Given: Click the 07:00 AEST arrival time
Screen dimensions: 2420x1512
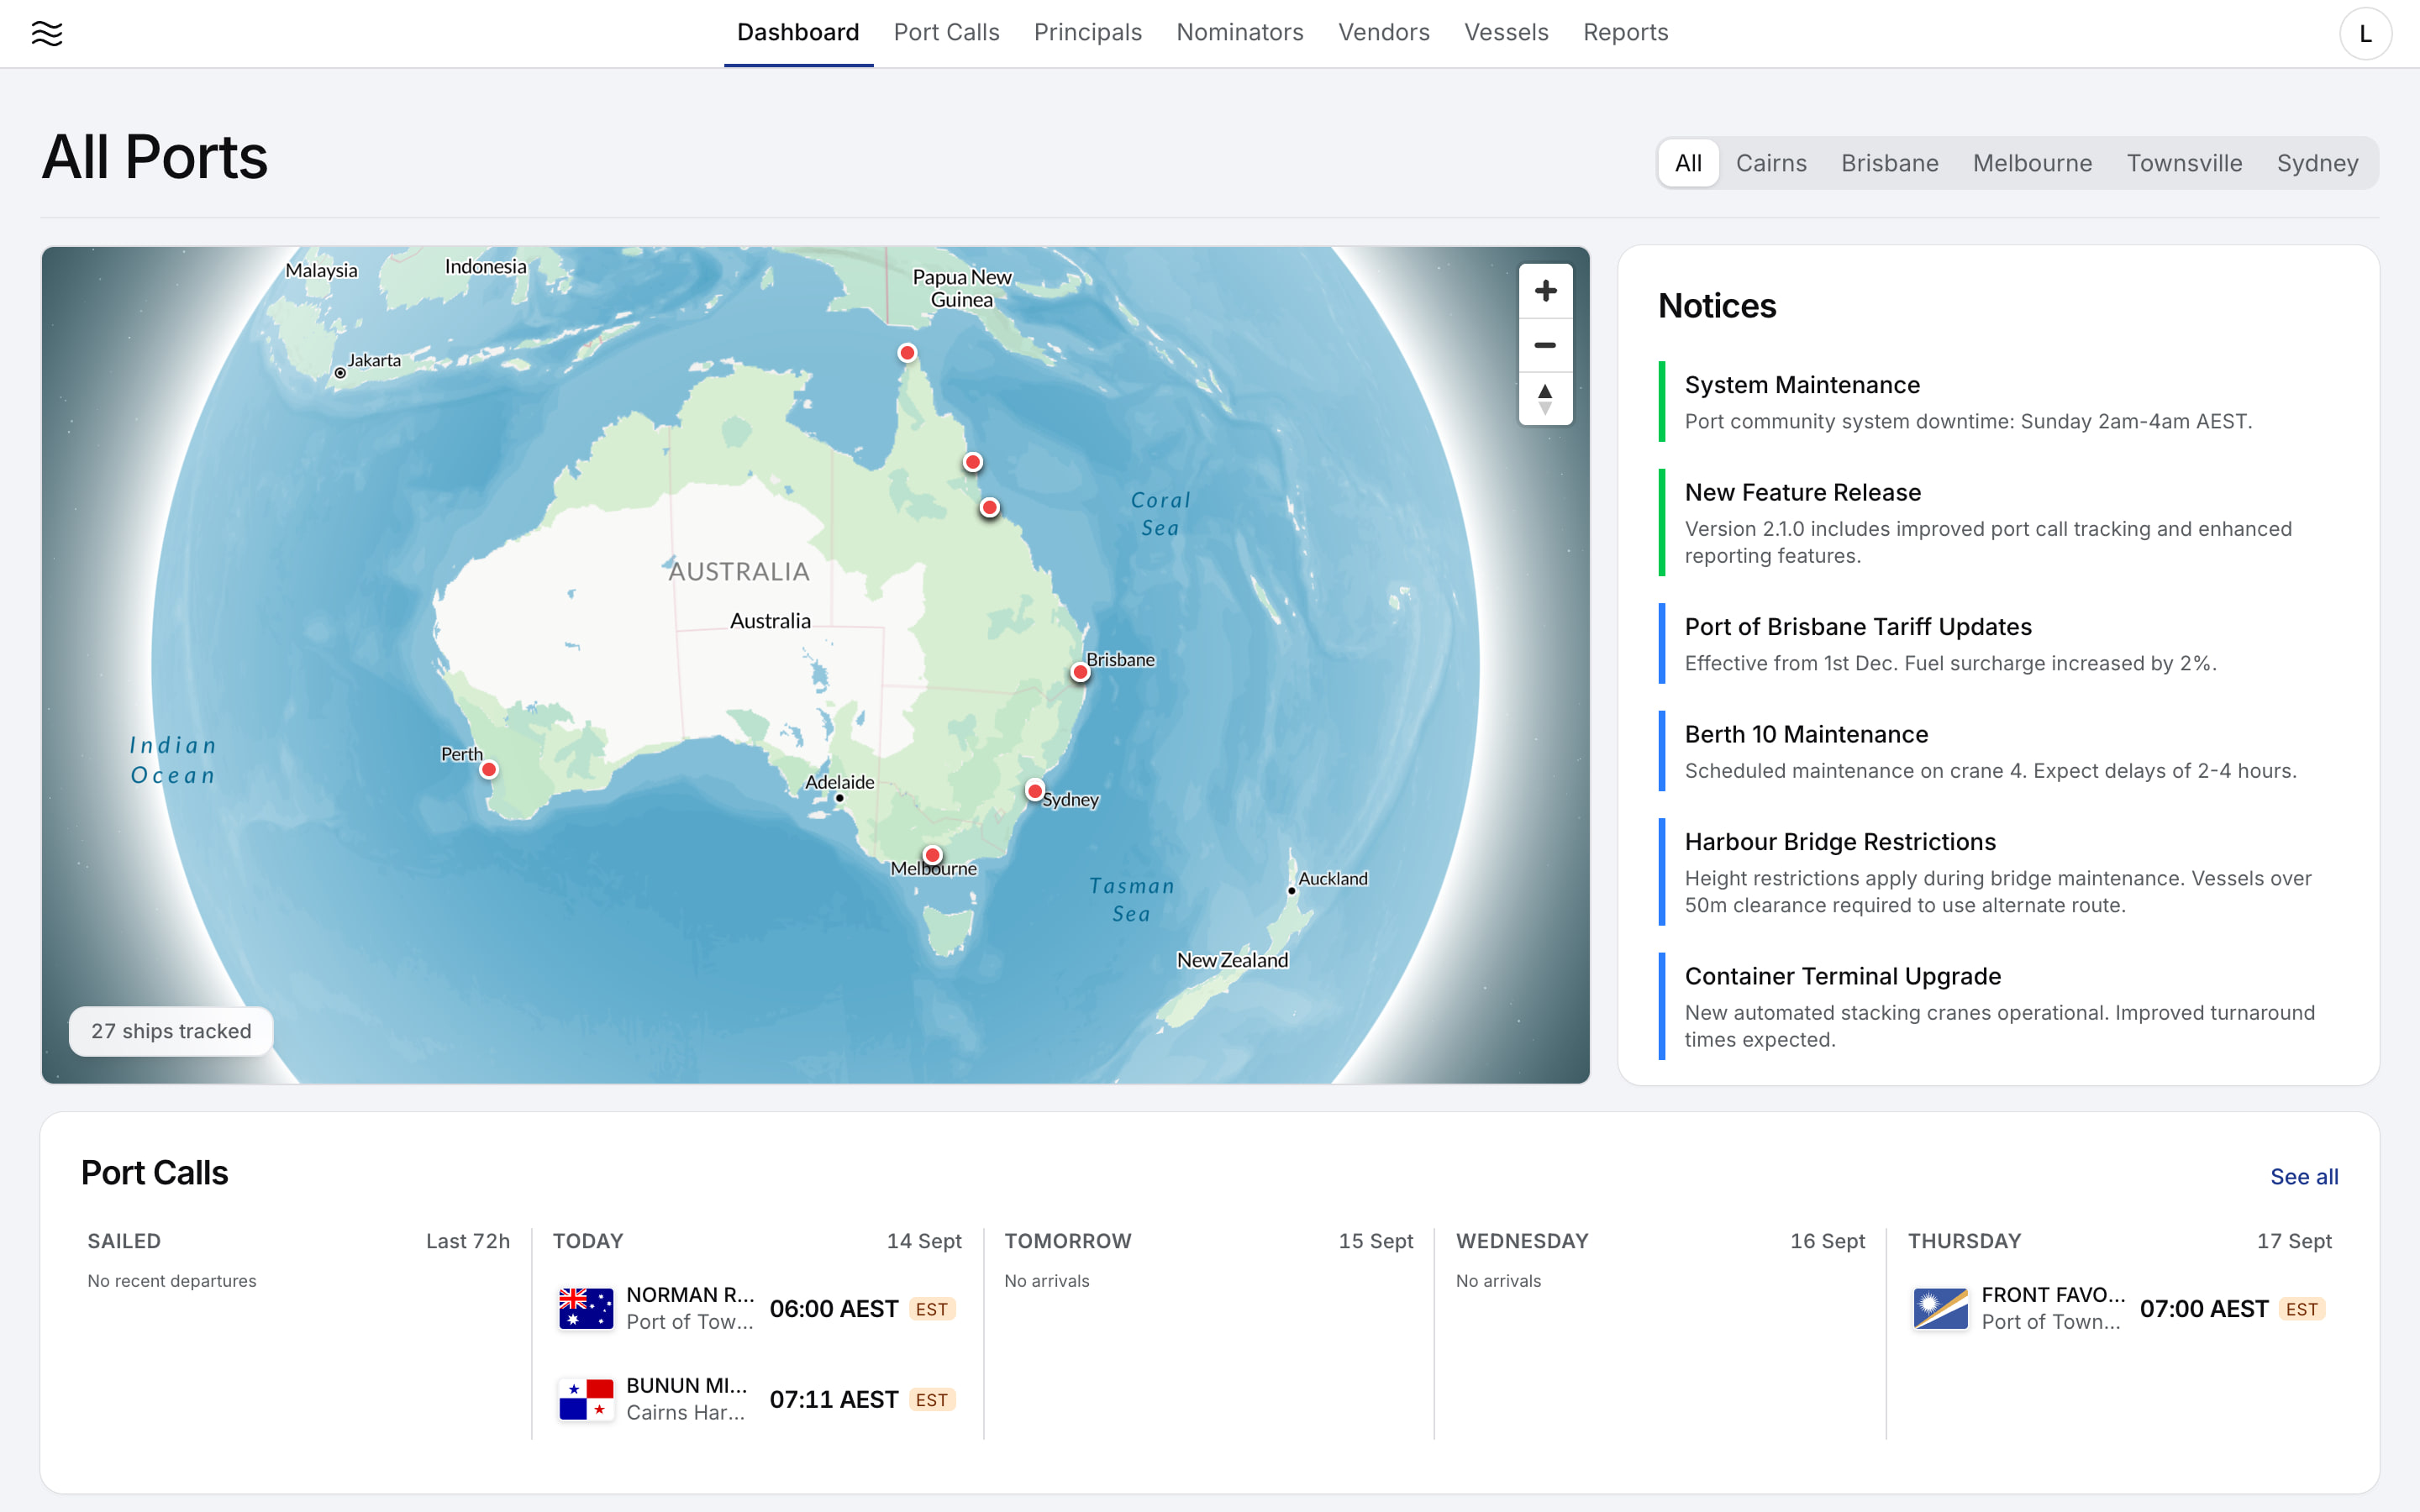Looking at the screenshot, I should 2204,1309.
